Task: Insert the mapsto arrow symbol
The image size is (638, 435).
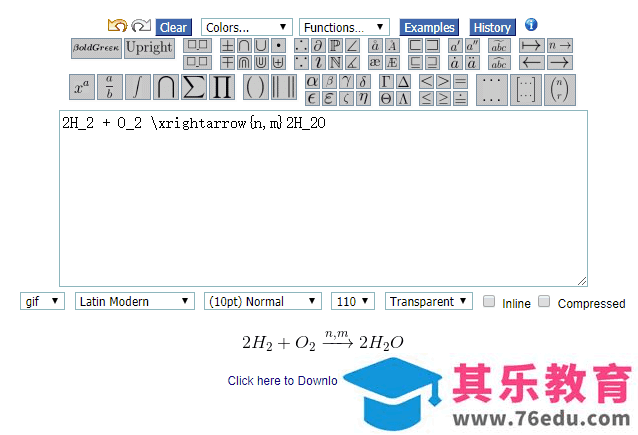Action: click(531, 46)
